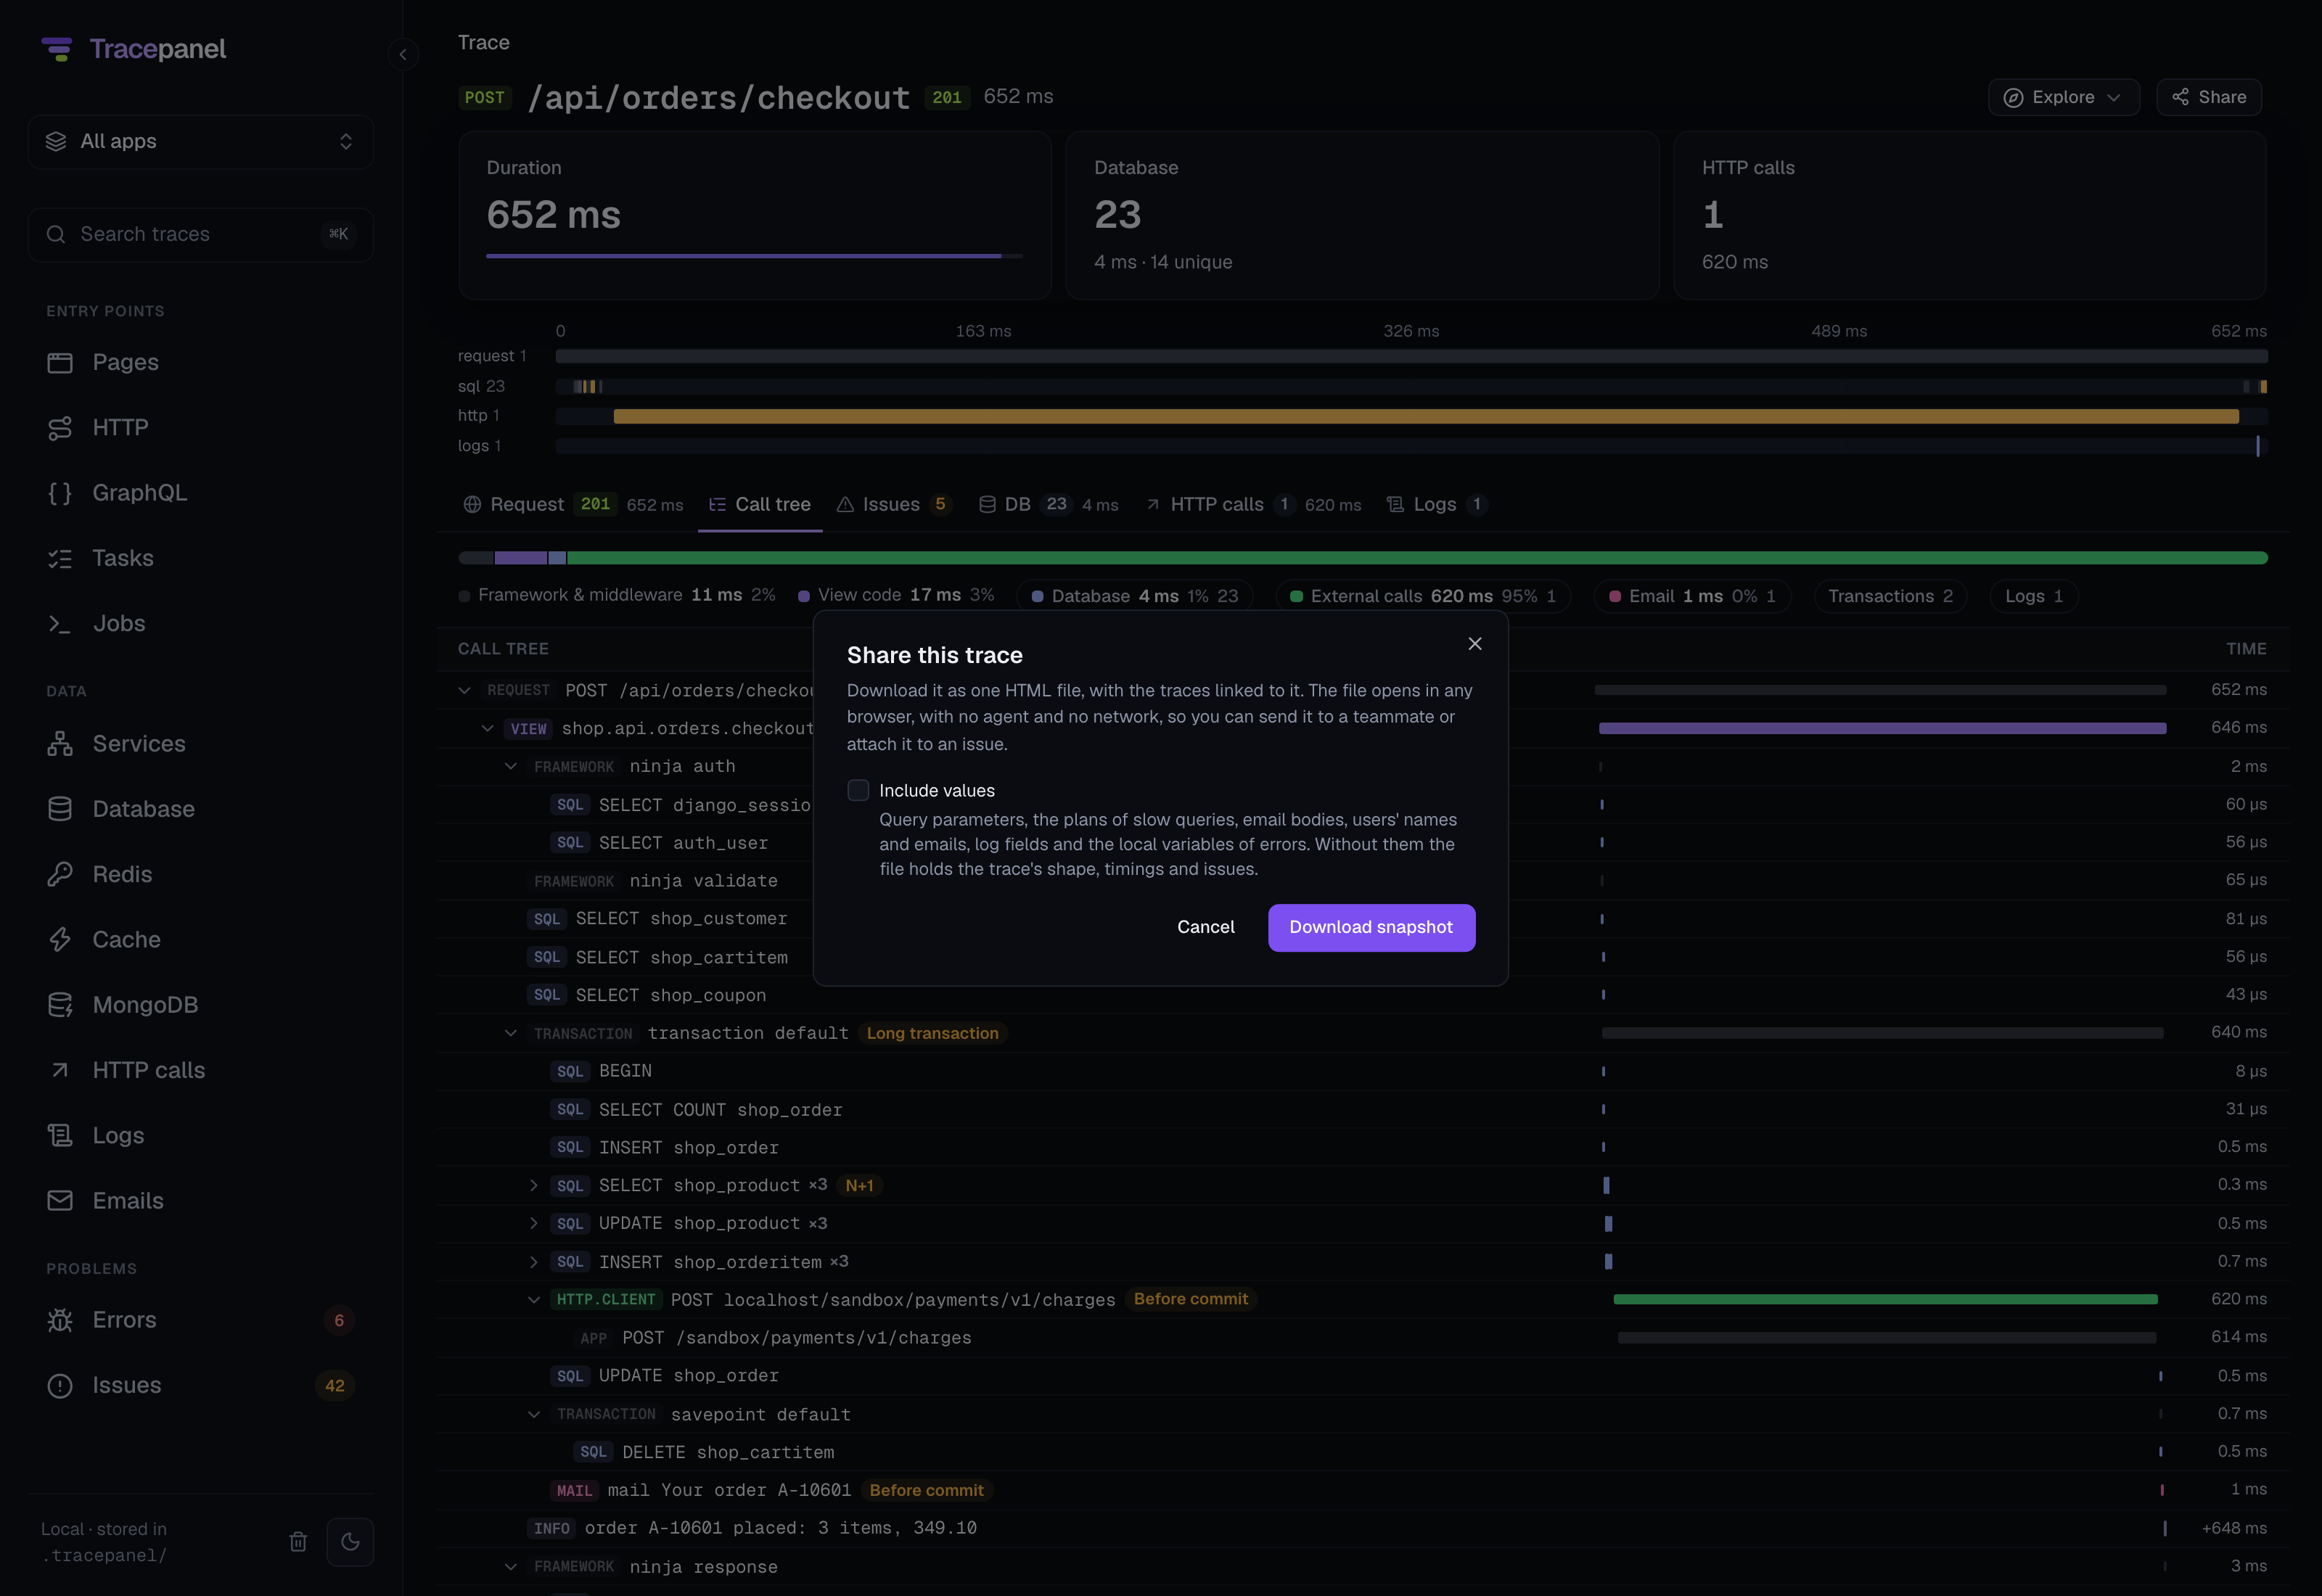This screenshot has height=1596, width=2322.
Task: Switch to the Request tab
Action: click(573, 505)
